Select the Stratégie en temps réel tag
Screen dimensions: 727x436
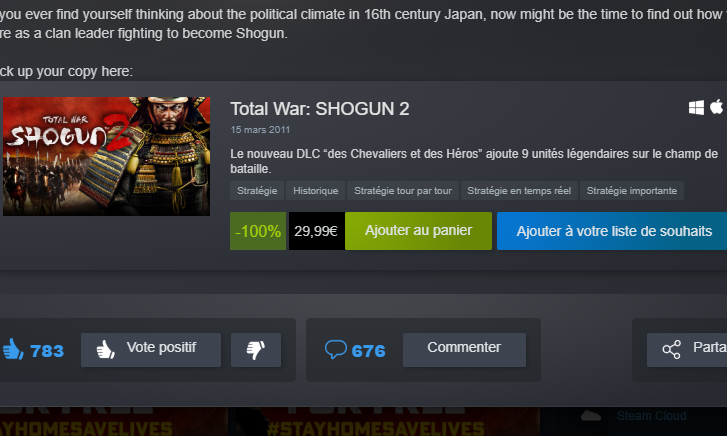pos(519,191)
